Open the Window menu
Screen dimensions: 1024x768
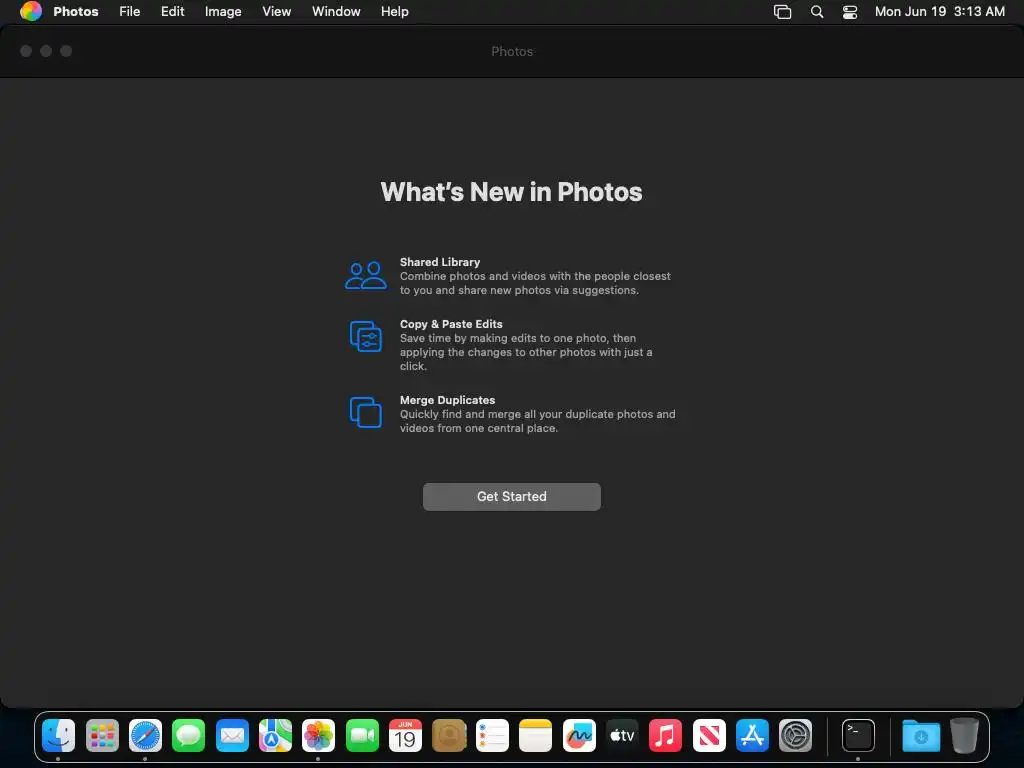(336, 11)
